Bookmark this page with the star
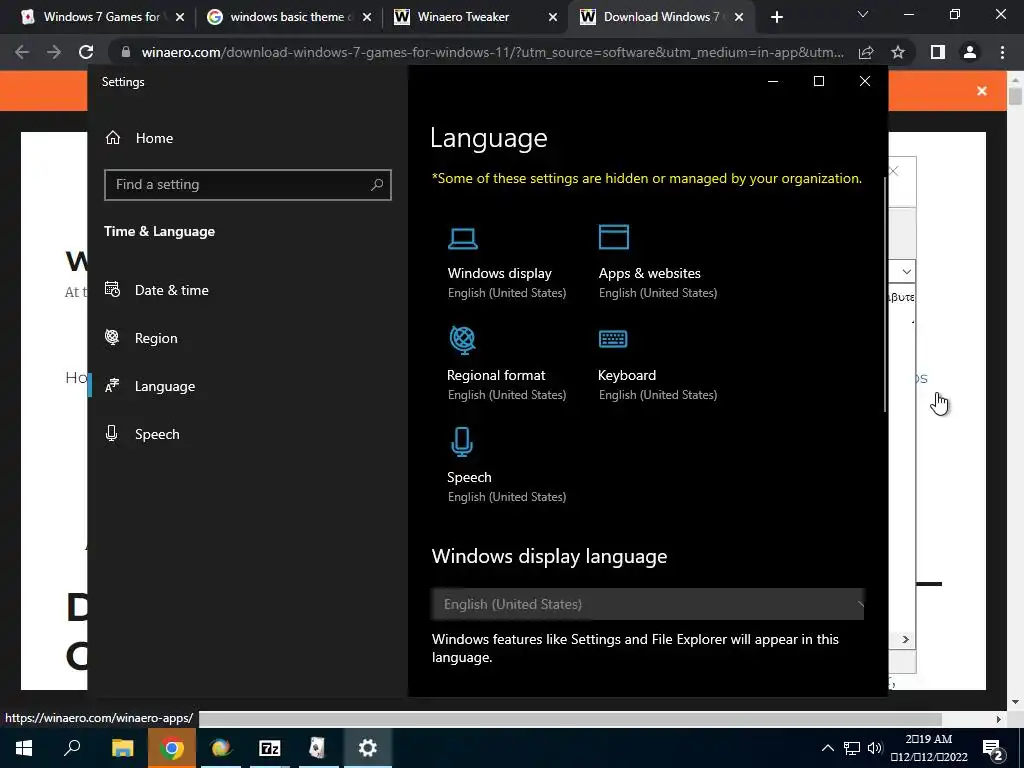This screenshot has height=768, width=1024. [x=898, y=52]
